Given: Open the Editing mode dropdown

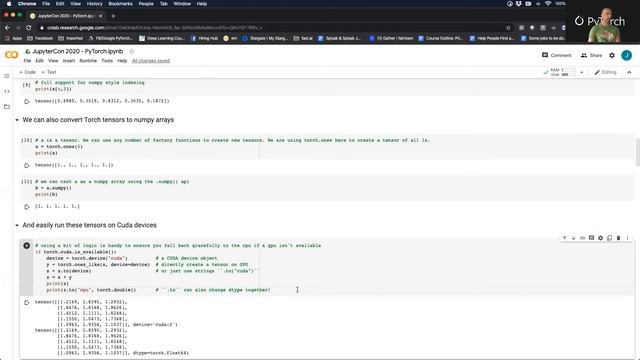Looking at the screenshot, I should [x=606, y=72].
